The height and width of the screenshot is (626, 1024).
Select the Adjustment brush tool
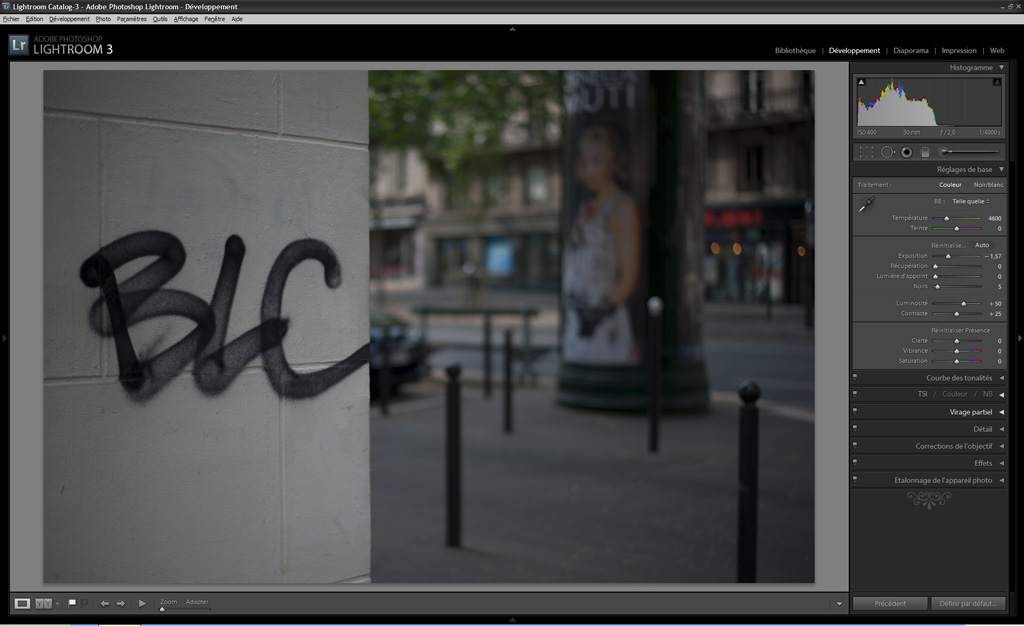[969, 152]
